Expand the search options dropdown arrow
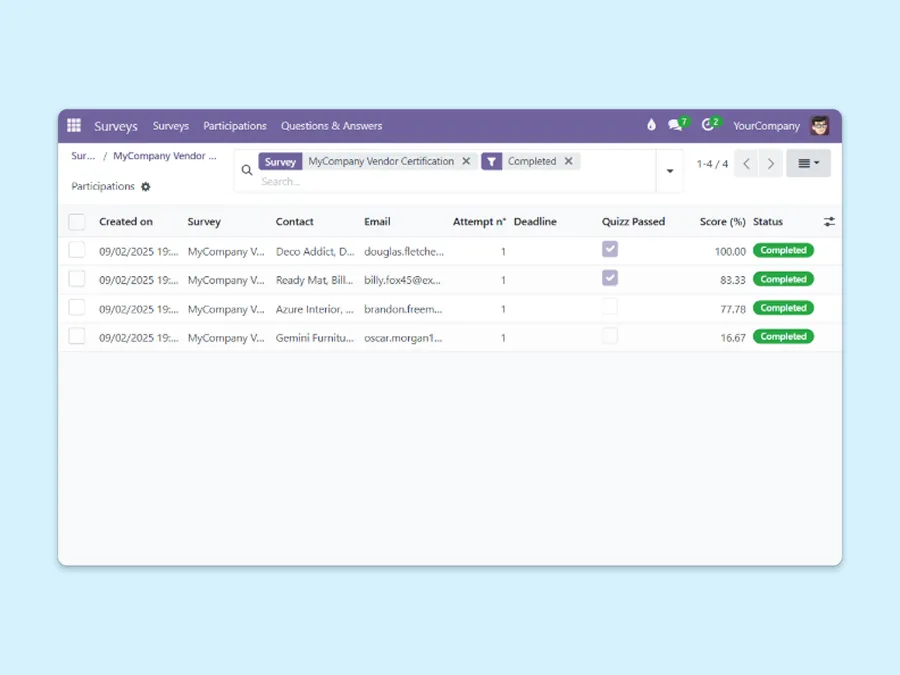The height and width of the screenshot is (675, 900). click(670, 171)
